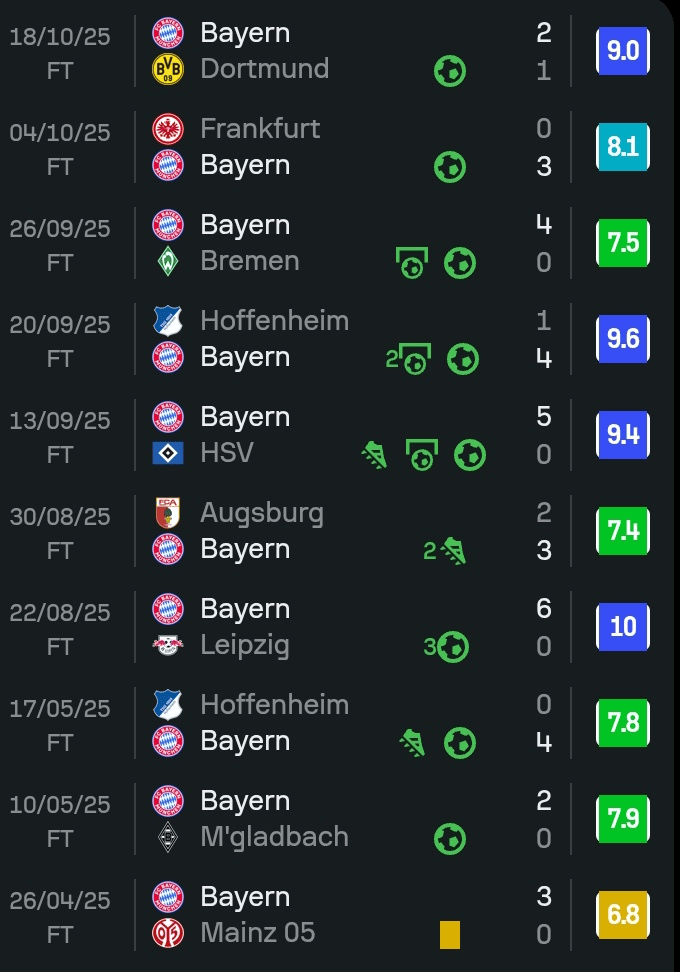Click penalty goal icon in Bremen match
Image resolution: width=680 pixels, height=972 pixels.
[412, 263]
